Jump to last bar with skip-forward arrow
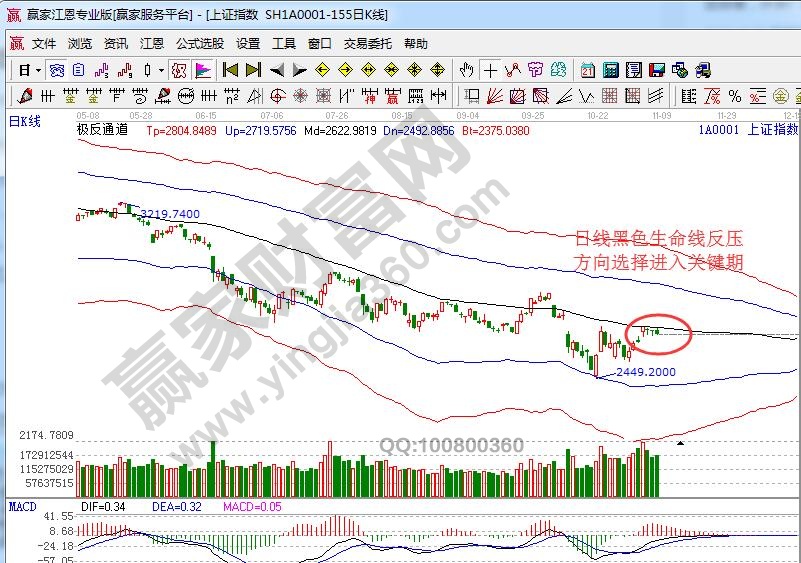801x563 pixels. coord(253,70)
